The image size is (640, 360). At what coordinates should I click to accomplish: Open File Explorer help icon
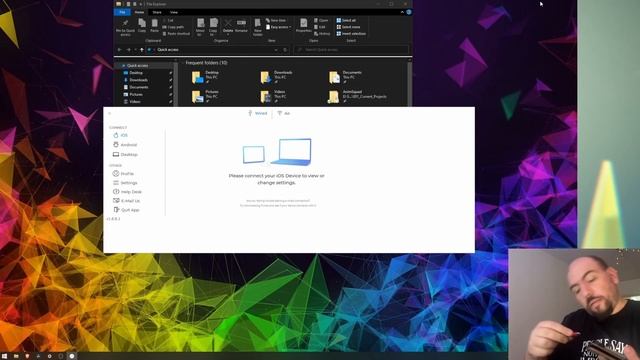[x=409, y=12]
